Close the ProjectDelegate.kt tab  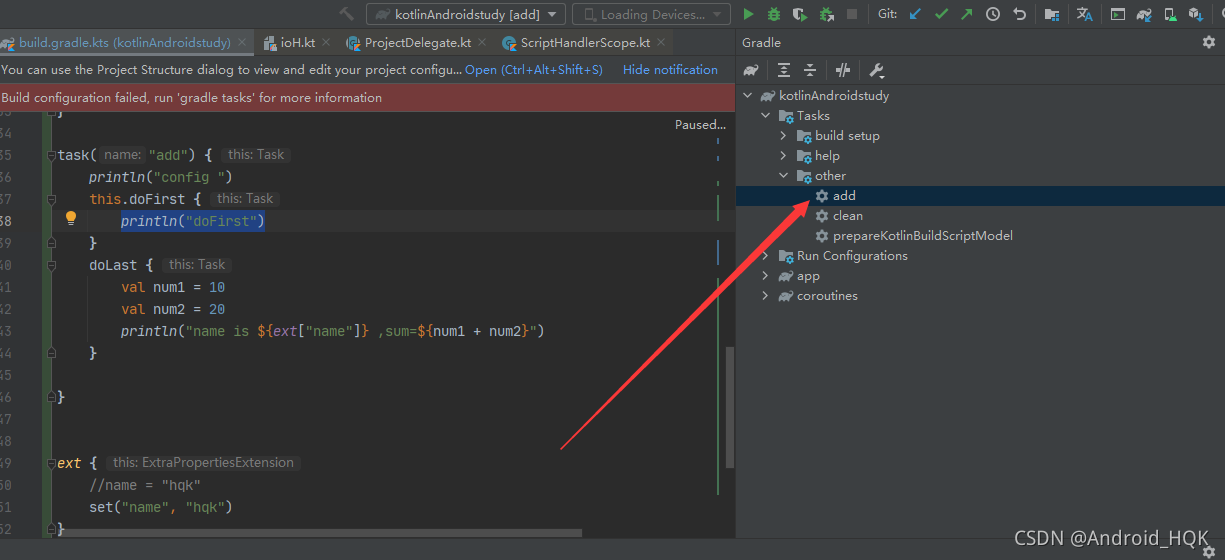pos(482,43)
